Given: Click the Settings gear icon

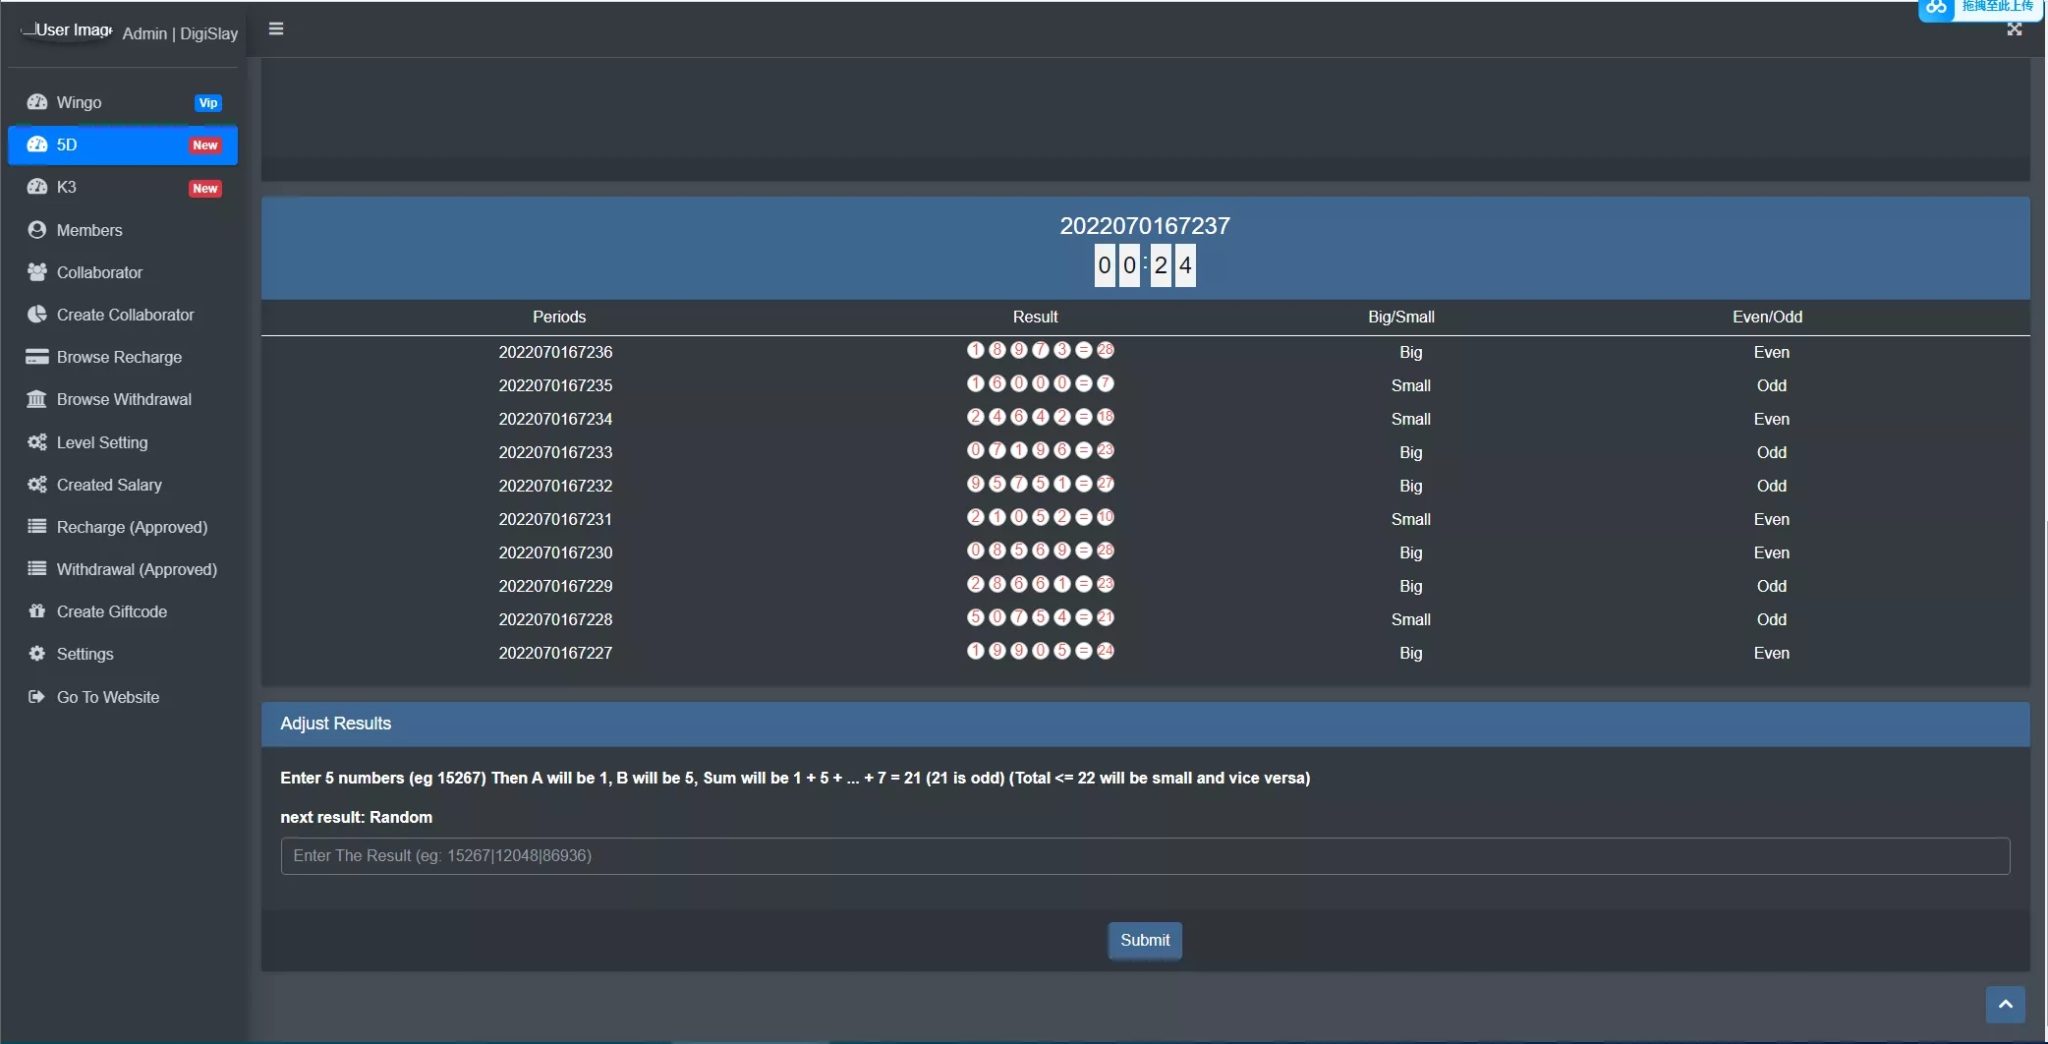Looking at the screenshot, I should point(37,654).
